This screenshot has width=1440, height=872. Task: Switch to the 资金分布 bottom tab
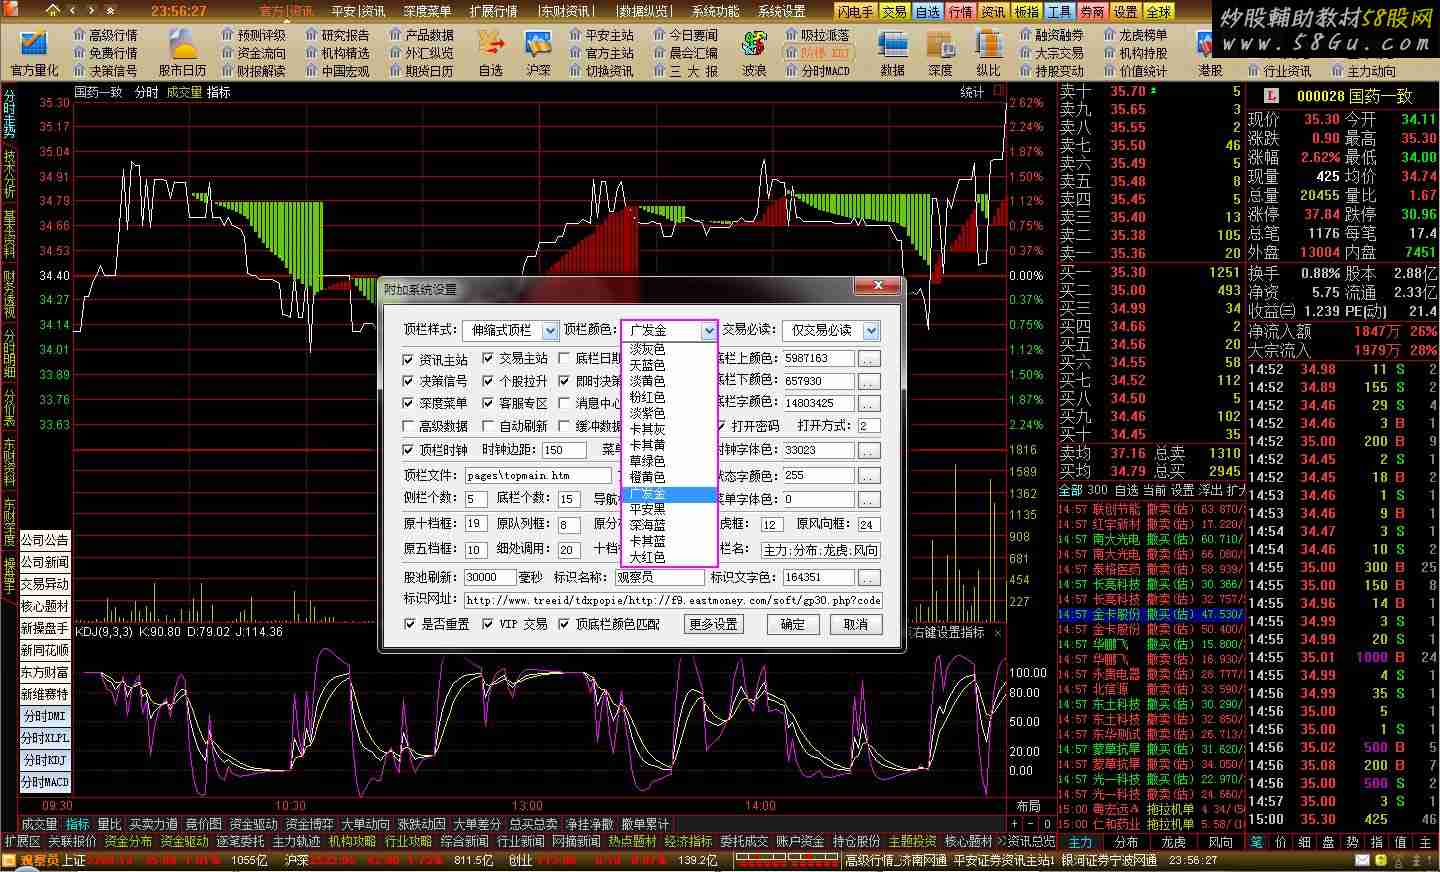coord(128,841)
